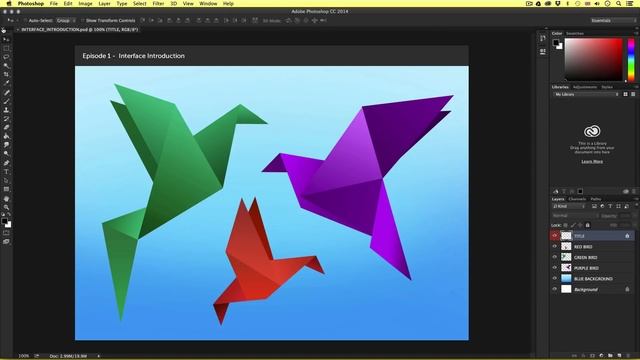Screen dimensions: 640x360
Task: Select the Clone Stamp tool
Action: (x=6, y=110)
